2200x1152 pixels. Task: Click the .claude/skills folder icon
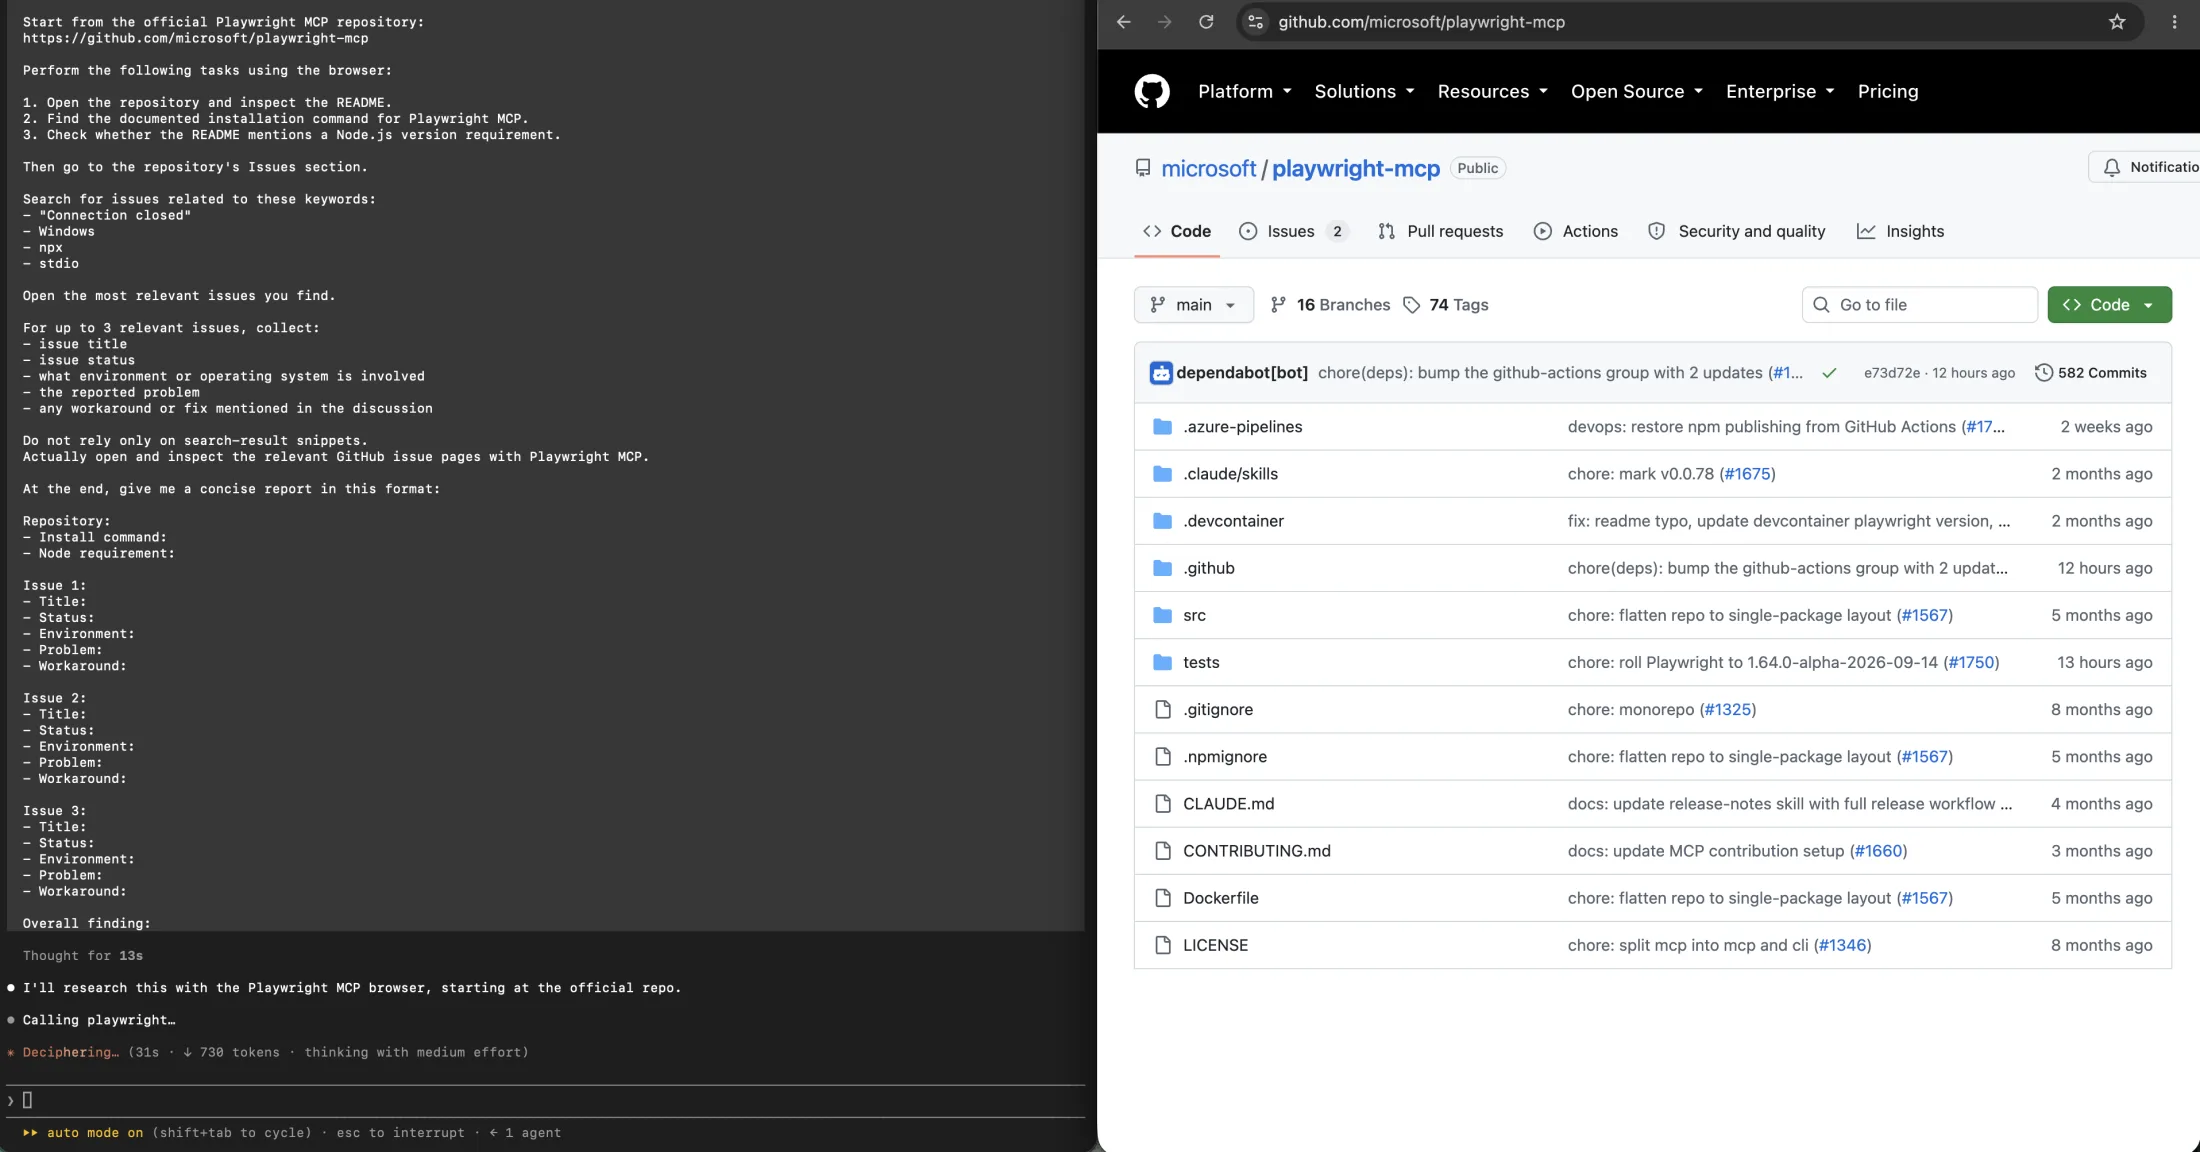coord(1162,474)
